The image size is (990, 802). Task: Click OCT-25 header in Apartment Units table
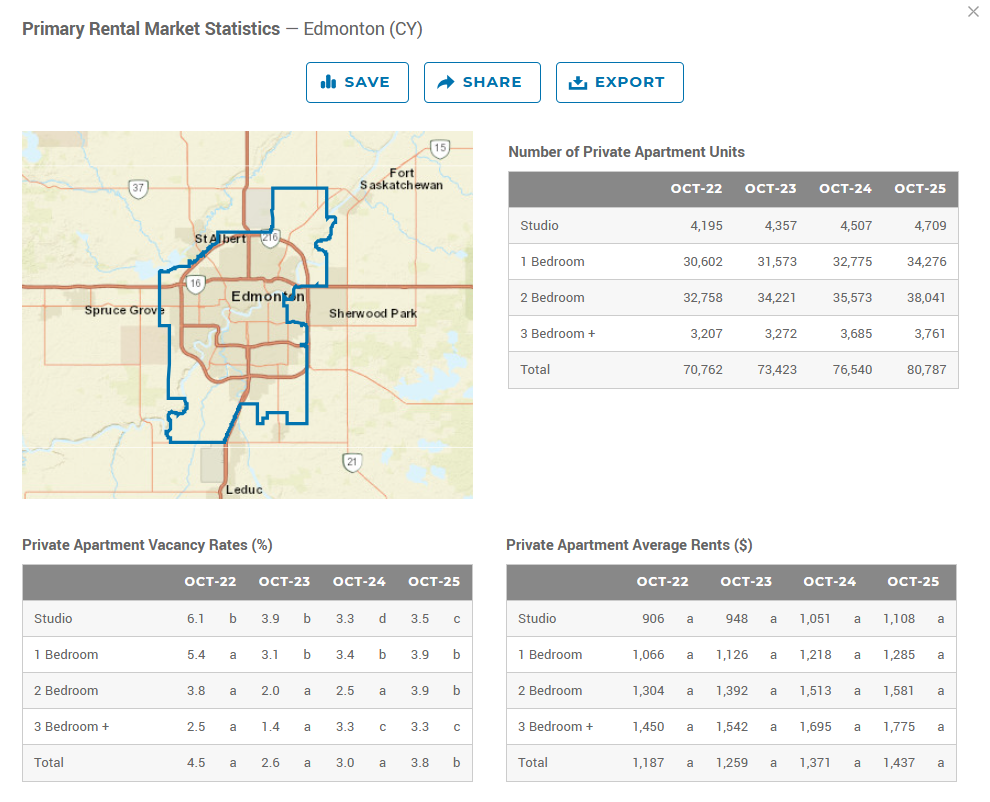click(x=920, y=189)
